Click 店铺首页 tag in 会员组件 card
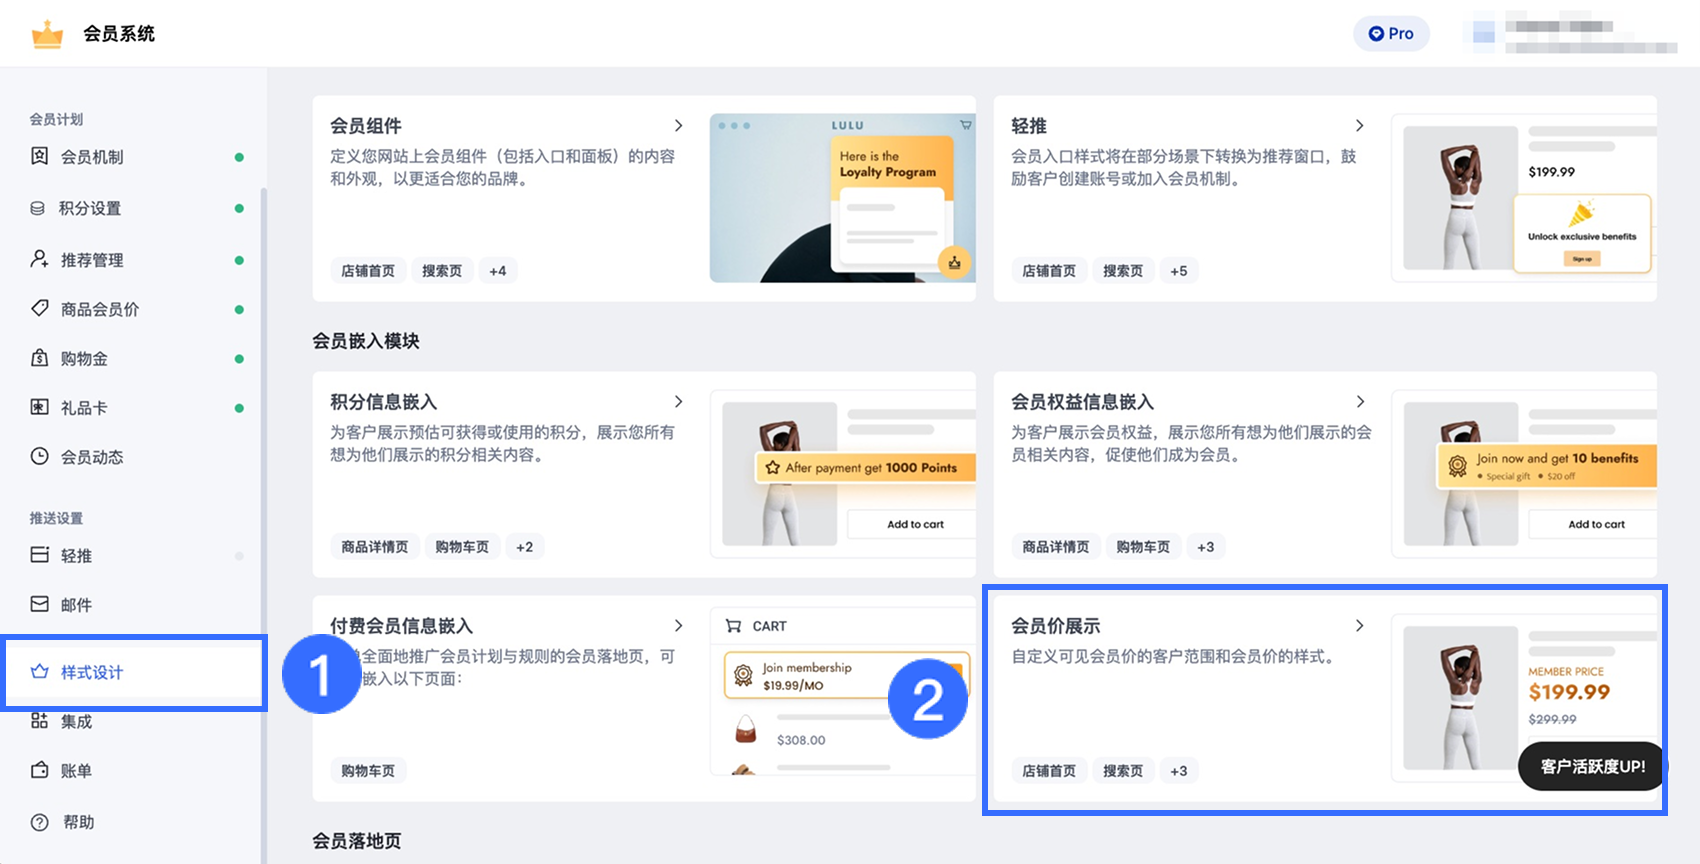Viewport: 1700px width, 864px height. [368, 271]
